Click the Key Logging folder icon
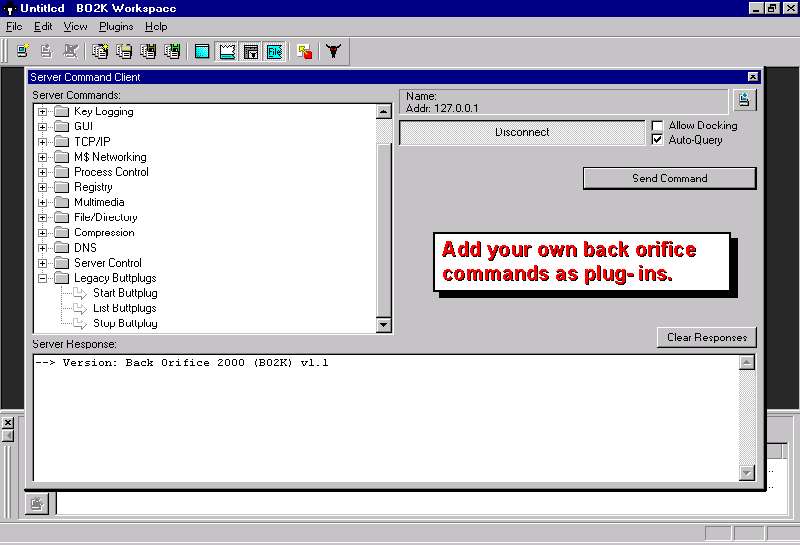The width and height of the screenshot is (800, 545). click(62, 111)
